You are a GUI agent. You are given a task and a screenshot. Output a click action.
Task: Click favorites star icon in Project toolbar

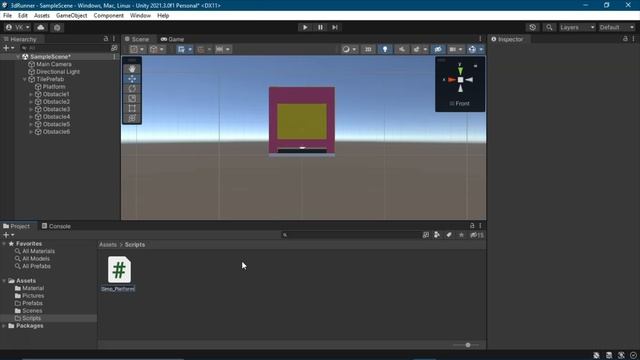click(x=461, y=235)
